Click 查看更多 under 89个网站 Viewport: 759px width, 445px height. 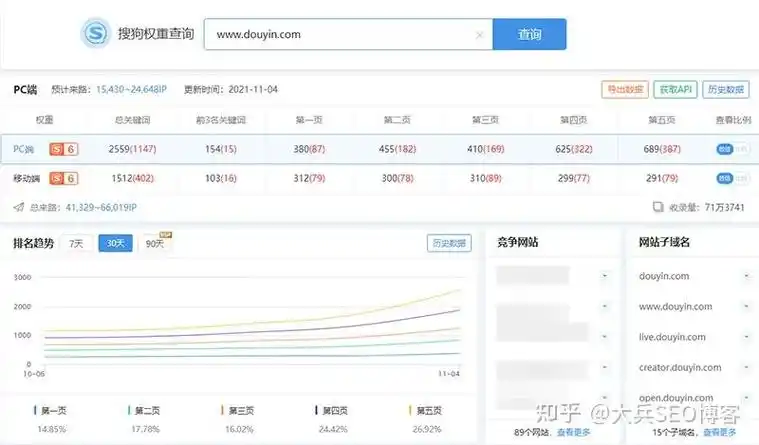(x=573, y=432)
